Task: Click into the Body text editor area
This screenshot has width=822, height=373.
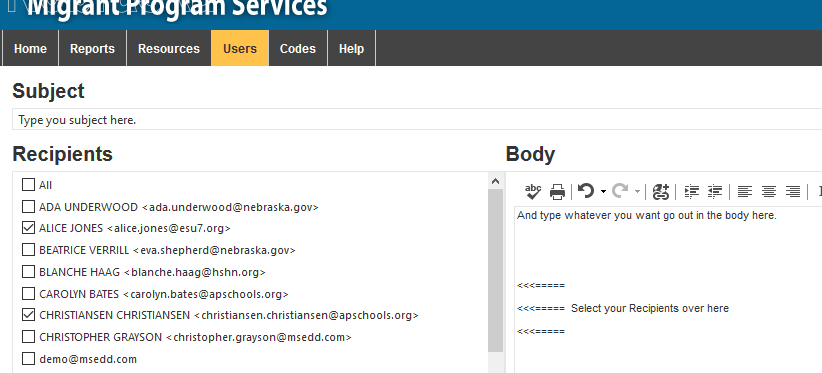Action: (668, 290)
